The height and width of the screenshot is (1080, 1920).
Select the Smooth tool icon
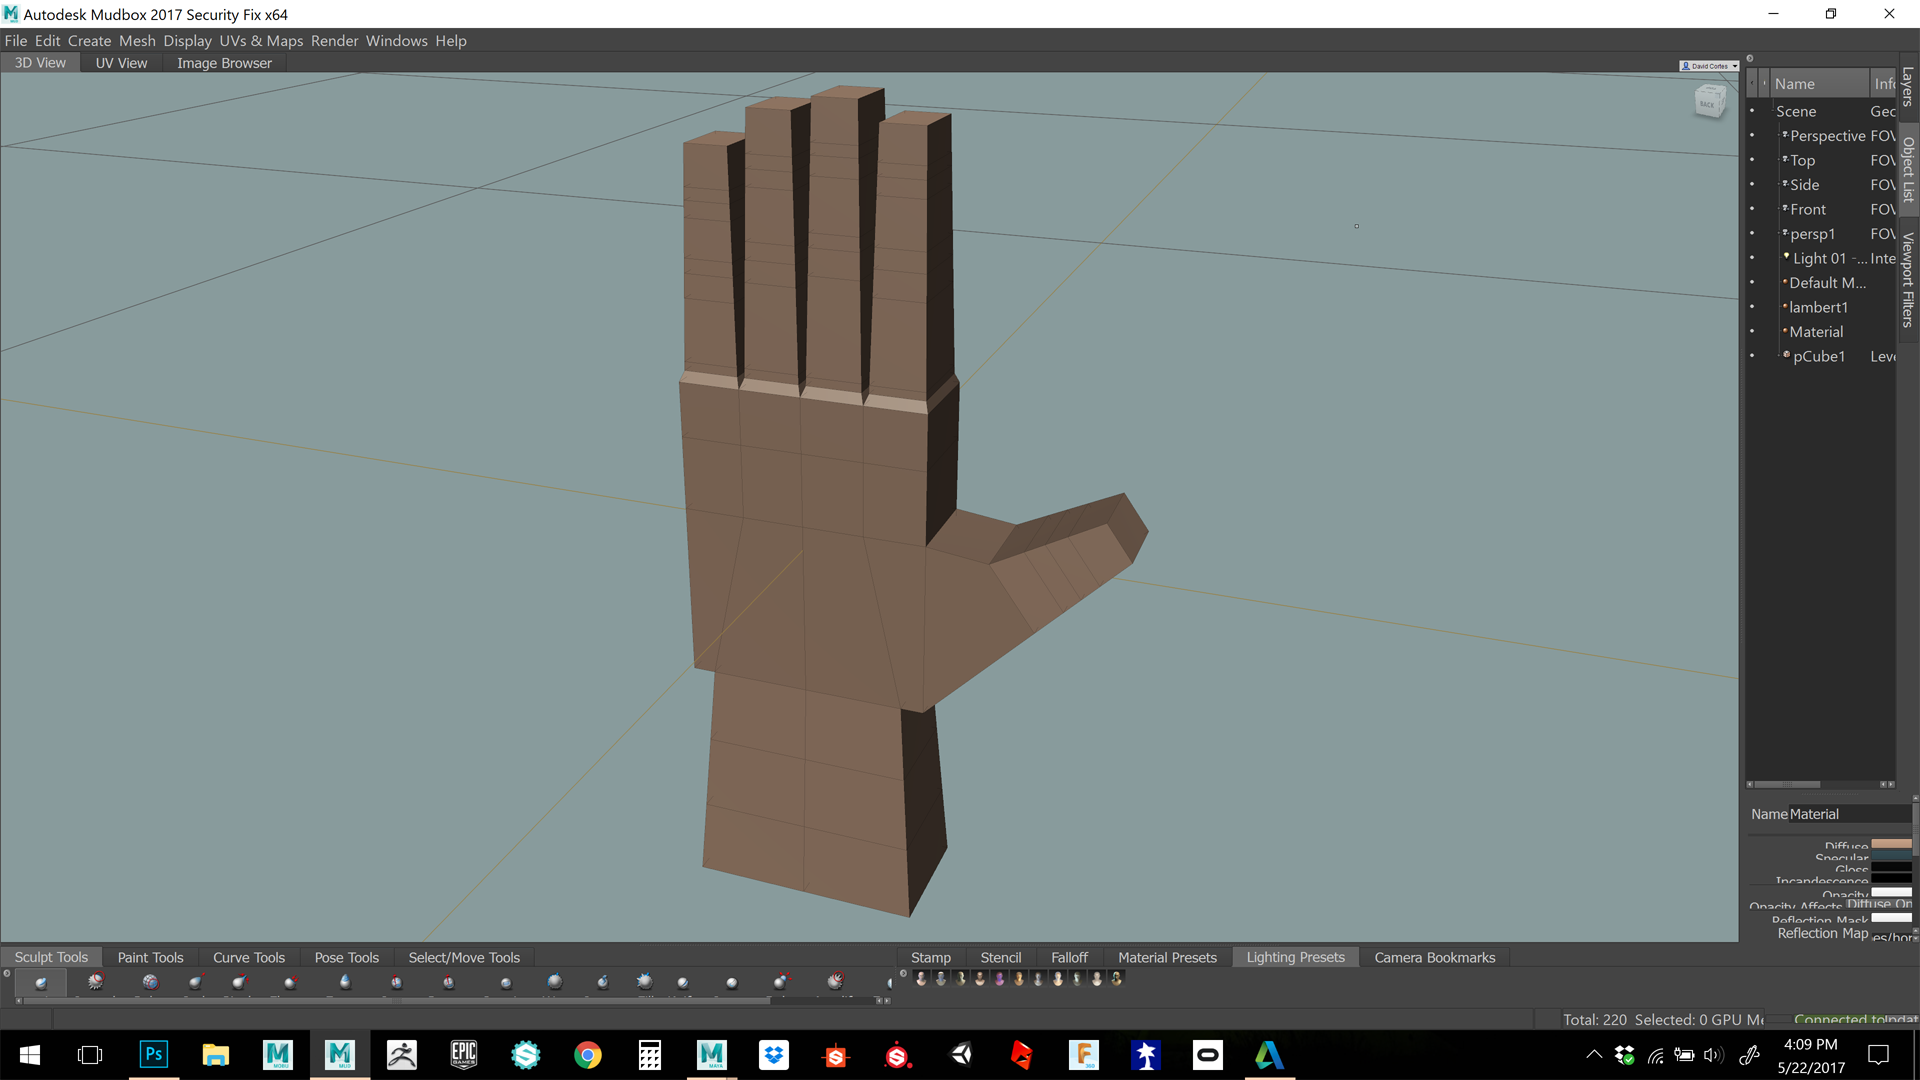click(x=96, y=982)
